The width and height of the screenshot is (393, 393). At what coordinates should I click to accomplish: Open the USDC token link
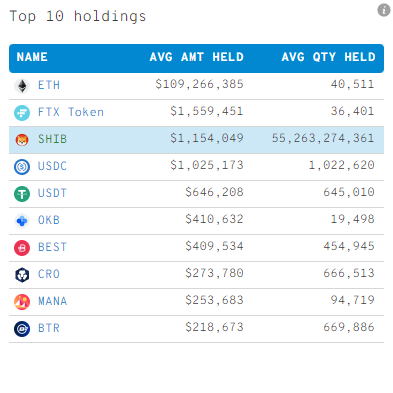click(52, 166)
